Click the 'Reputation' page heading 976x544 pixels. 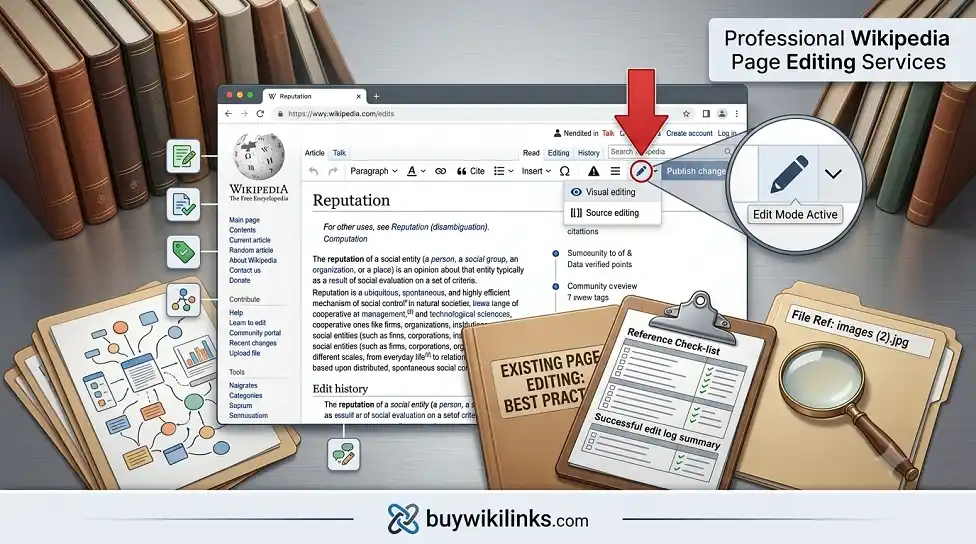click(x=351, y=200)
